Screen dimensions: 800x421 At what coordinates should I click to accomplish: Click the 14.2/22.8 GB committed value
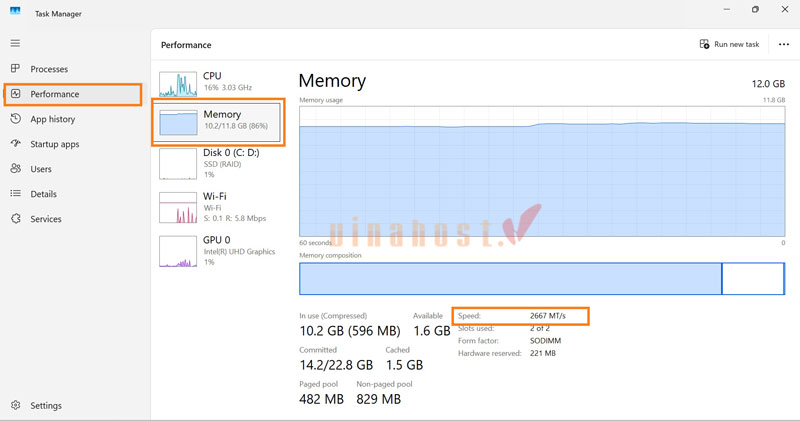(336, 365)
